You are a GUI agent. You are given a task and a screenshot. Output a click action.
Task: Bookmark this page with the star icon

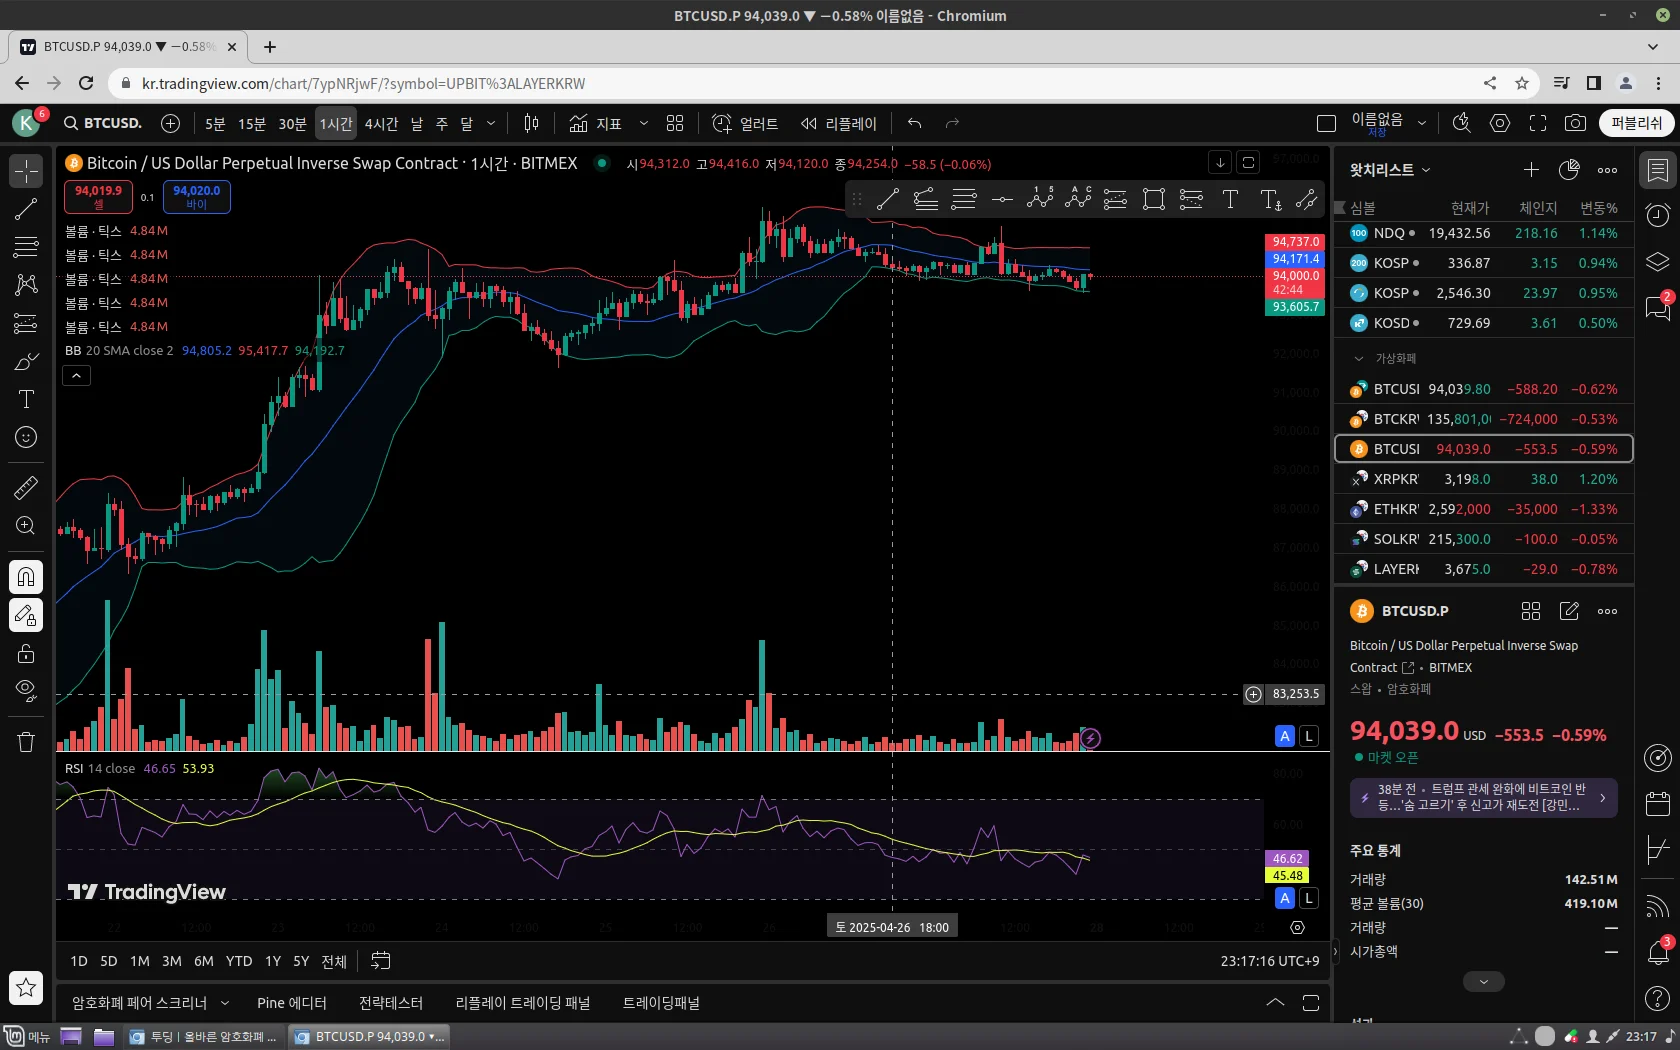click(x=1522, y=83)
